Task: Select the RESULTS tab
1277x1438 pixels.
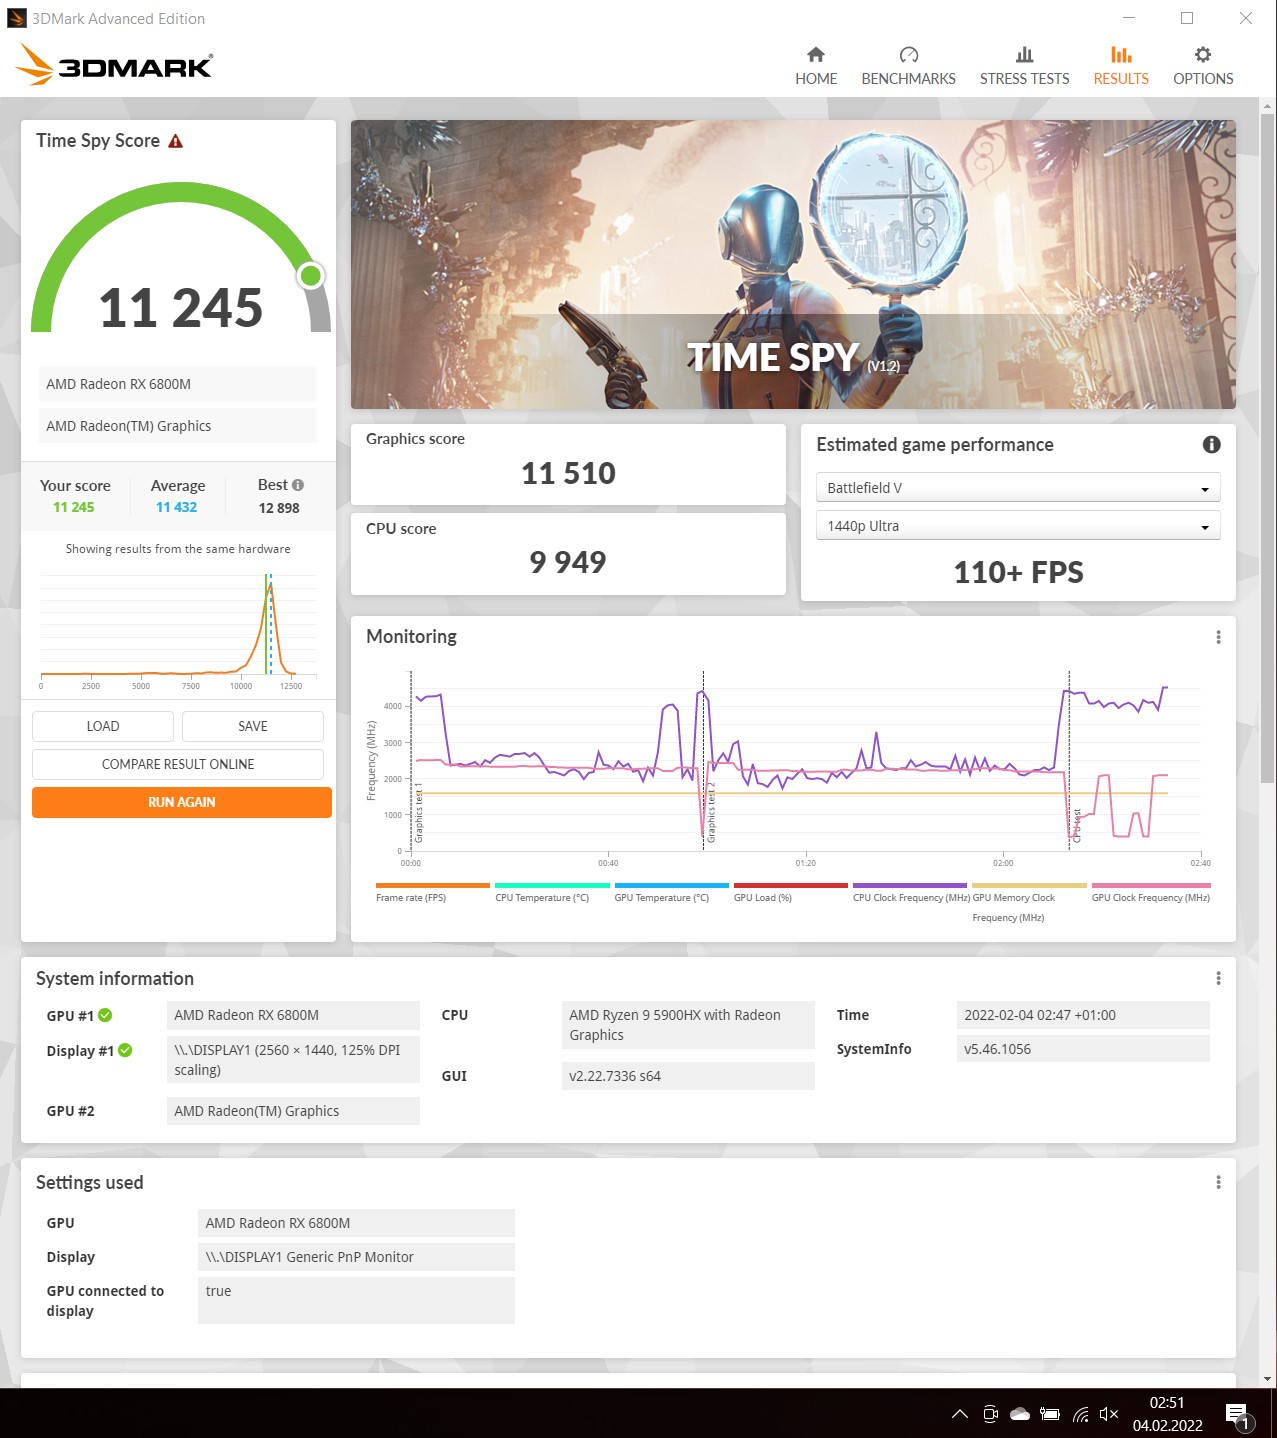Action: coord(1121,66)
